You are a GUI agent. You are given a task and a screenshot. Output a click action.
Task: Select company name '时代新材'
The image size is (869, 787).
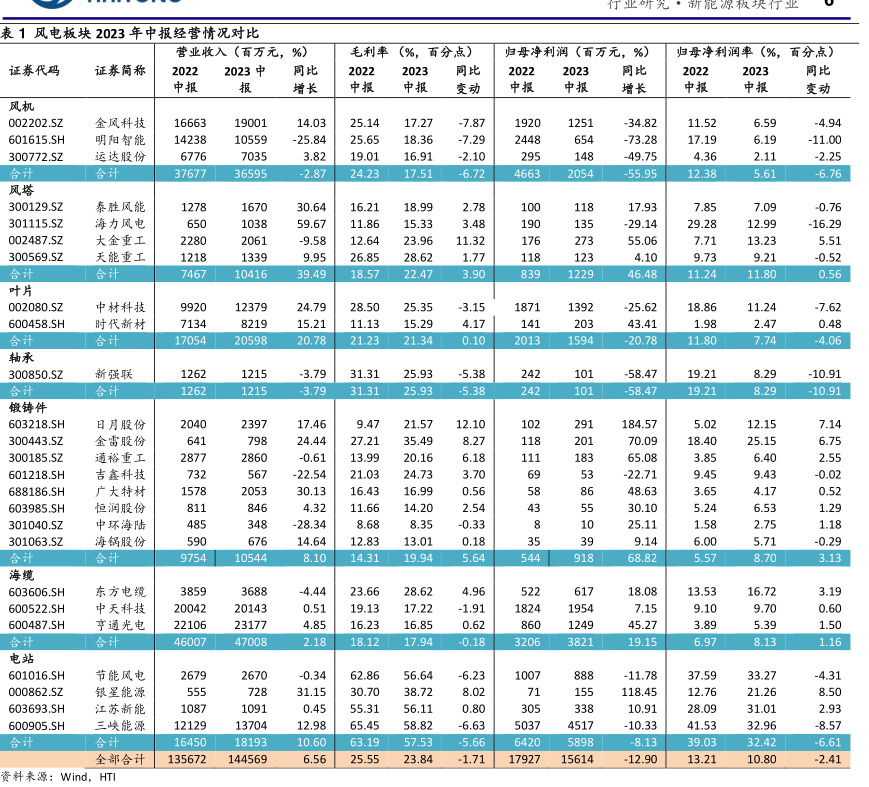120,324
